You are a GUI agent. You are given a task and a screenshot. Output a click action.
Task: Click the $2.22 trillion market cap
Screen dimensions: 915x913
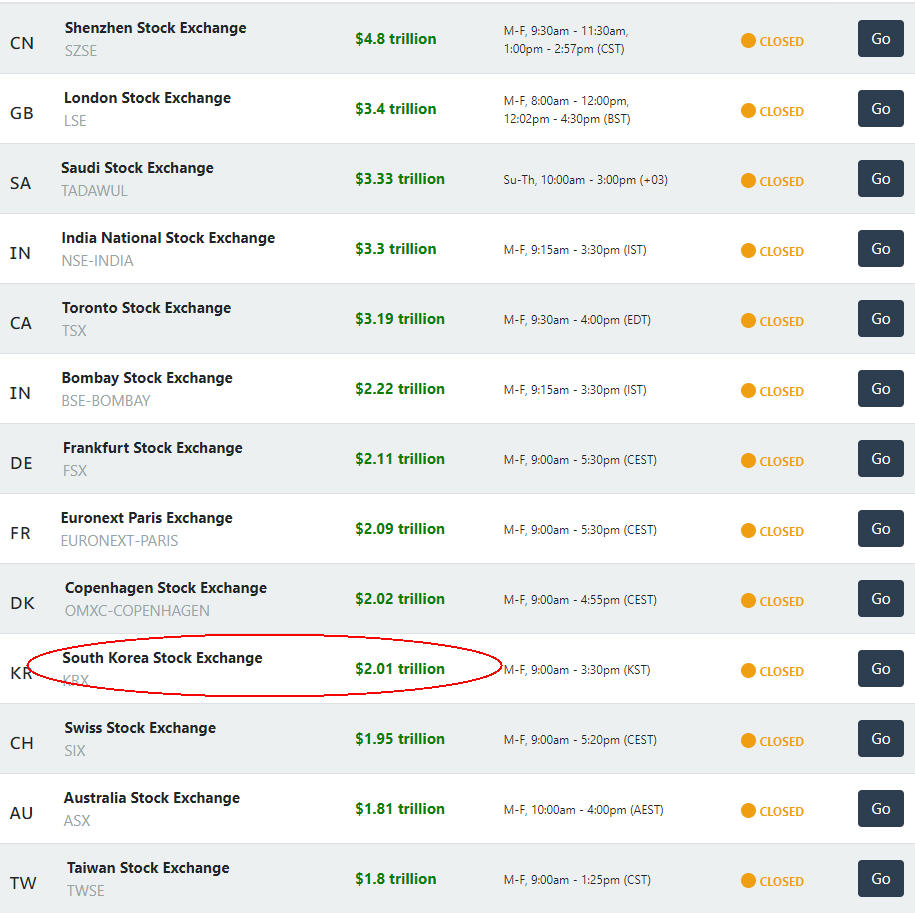(x=400, y=389)
